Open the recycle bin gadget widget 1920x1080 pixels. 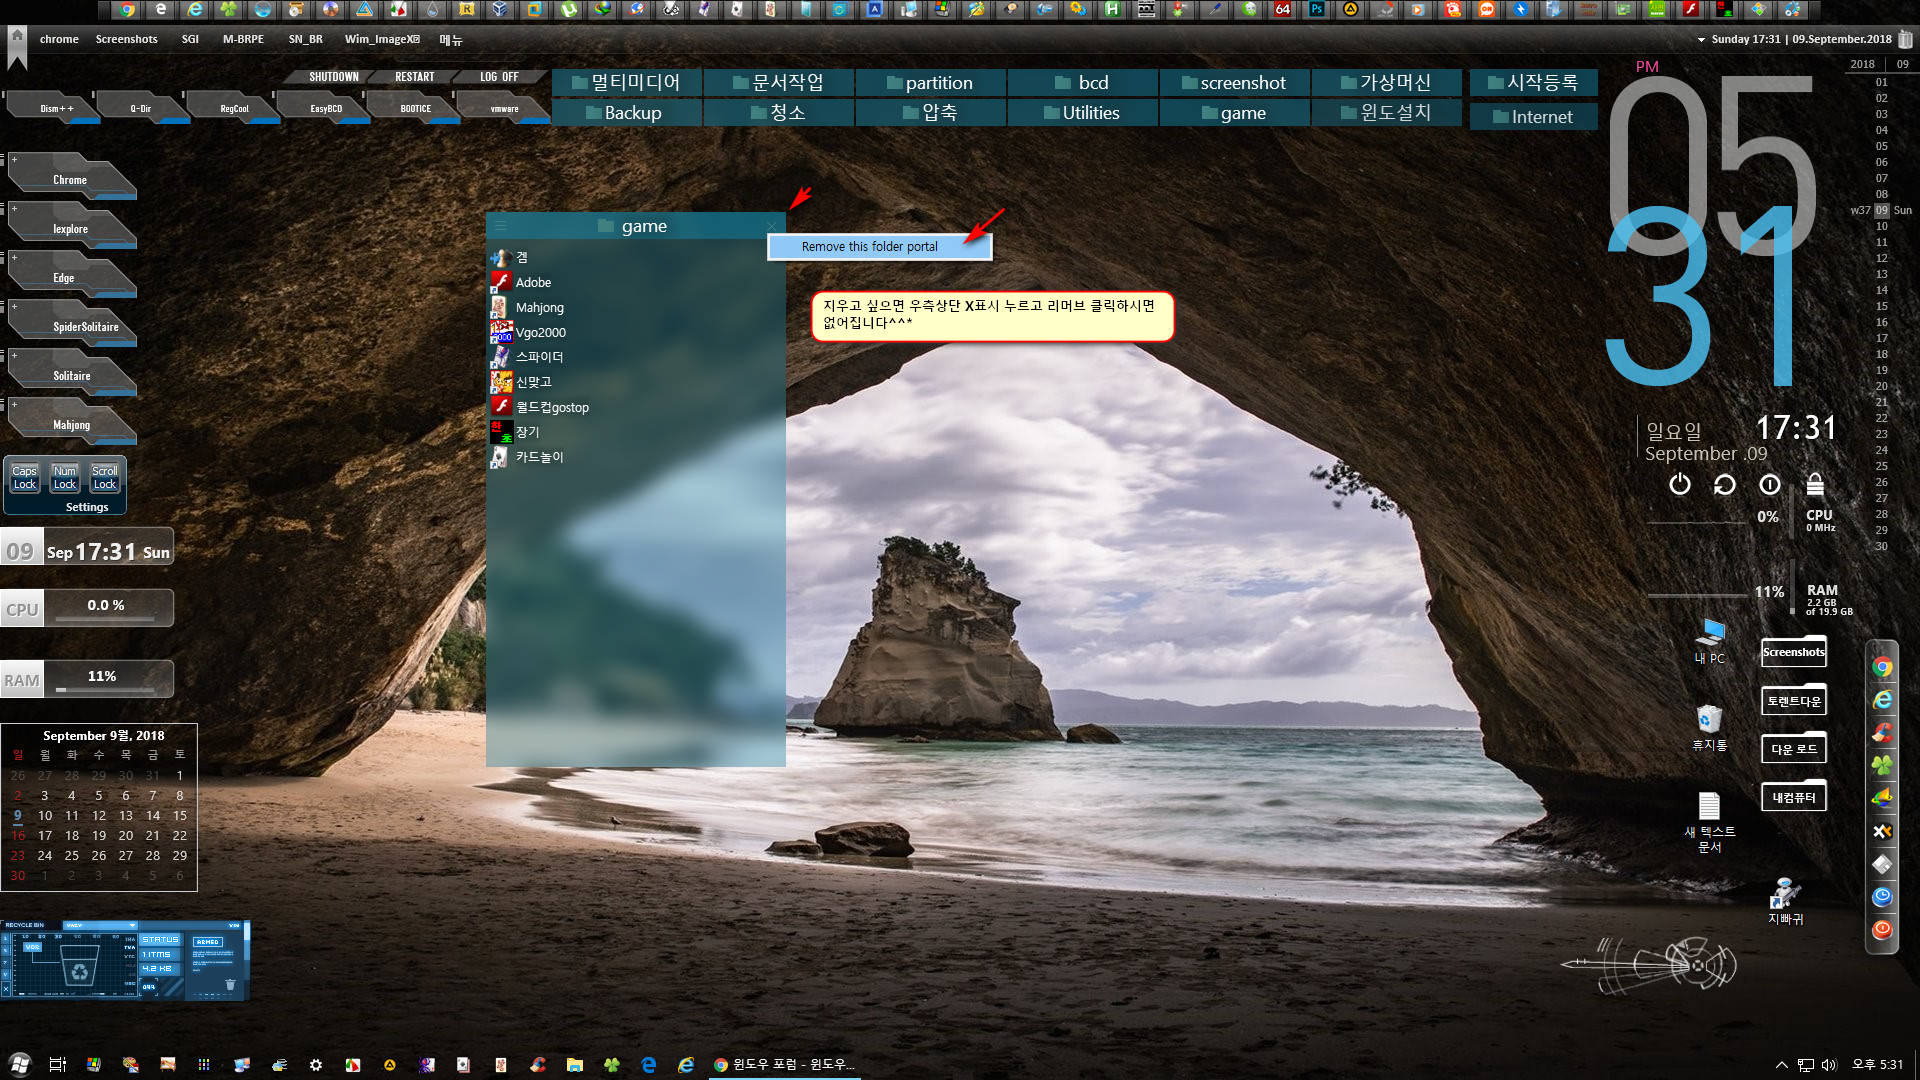point(125,960)
